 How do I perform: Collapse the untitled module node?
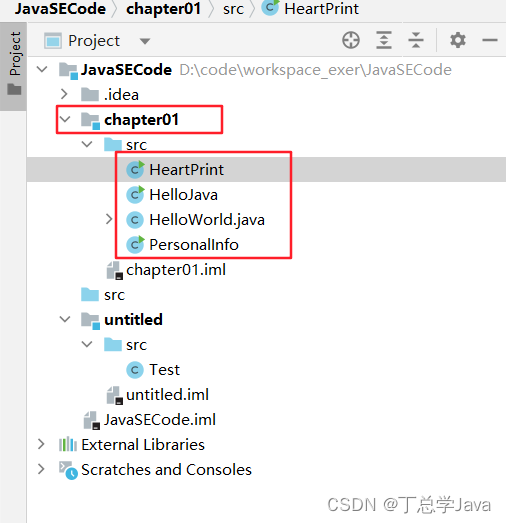coord(65,319)
